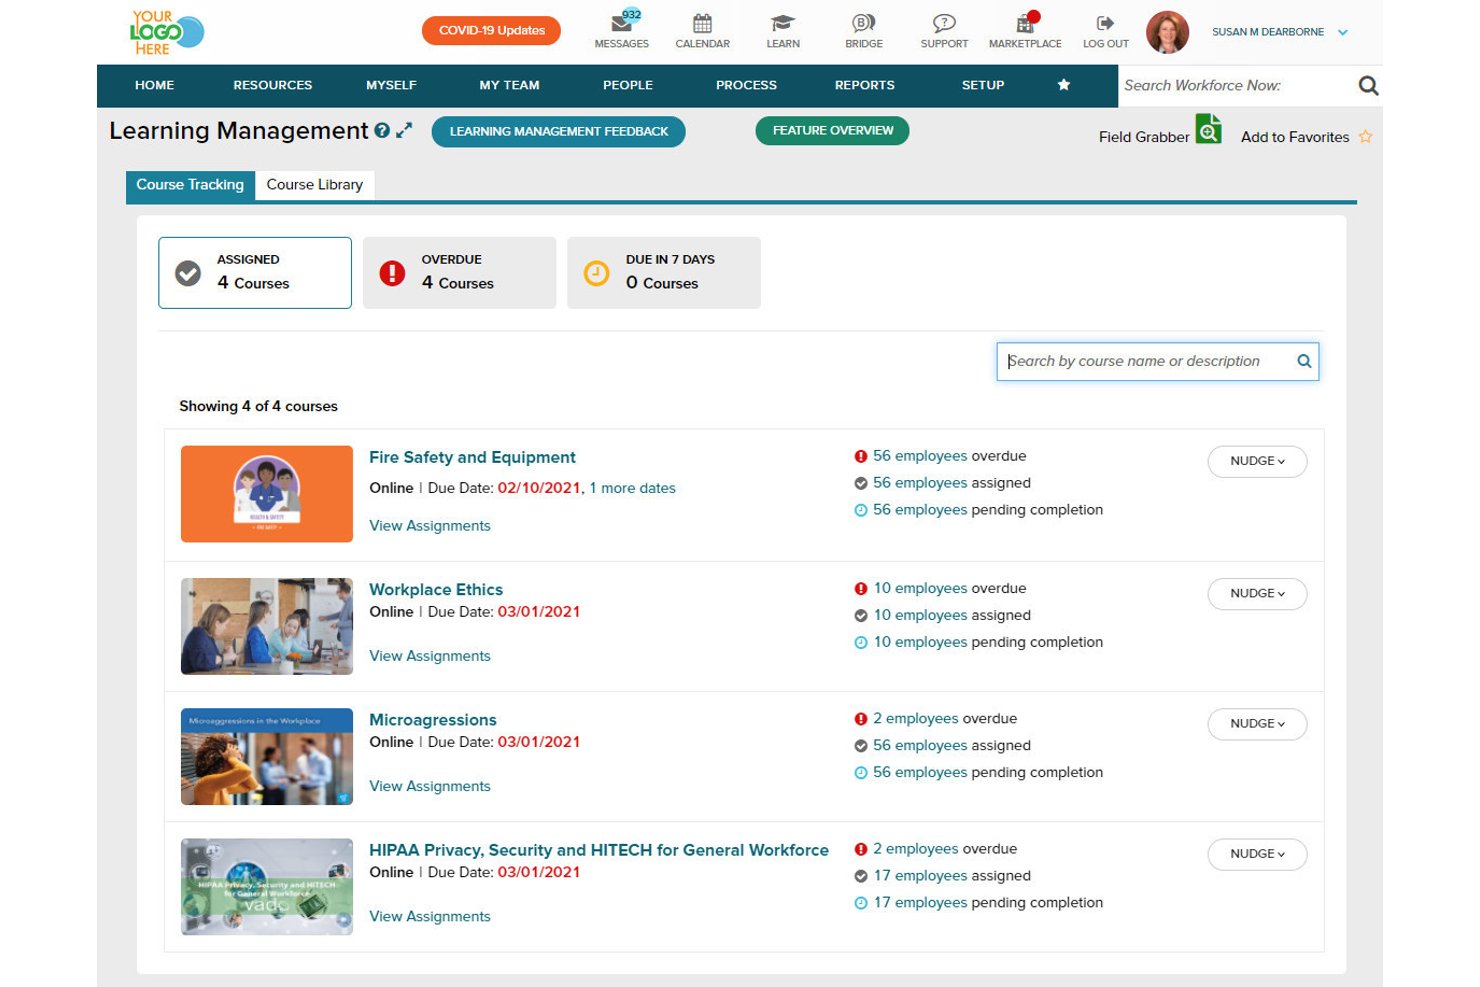Viewport: 1480px width, 987px height.
Task: Click View Assignments for Workplace Ethics
Action: click(x=430, y=656)
